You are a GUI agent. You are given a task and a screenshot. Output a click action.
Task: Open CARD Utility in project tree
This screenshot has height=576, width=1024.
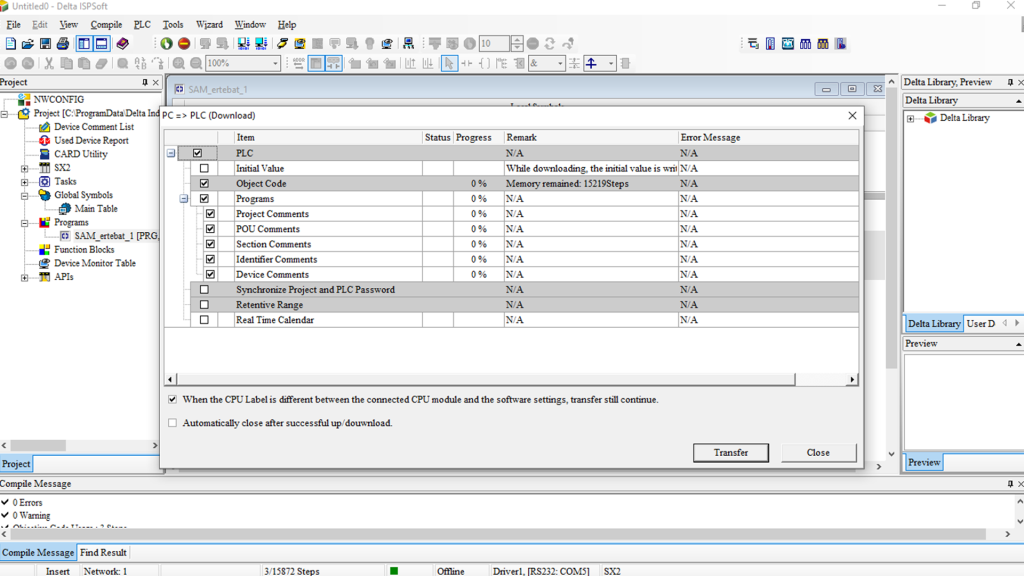click(80, 154)
